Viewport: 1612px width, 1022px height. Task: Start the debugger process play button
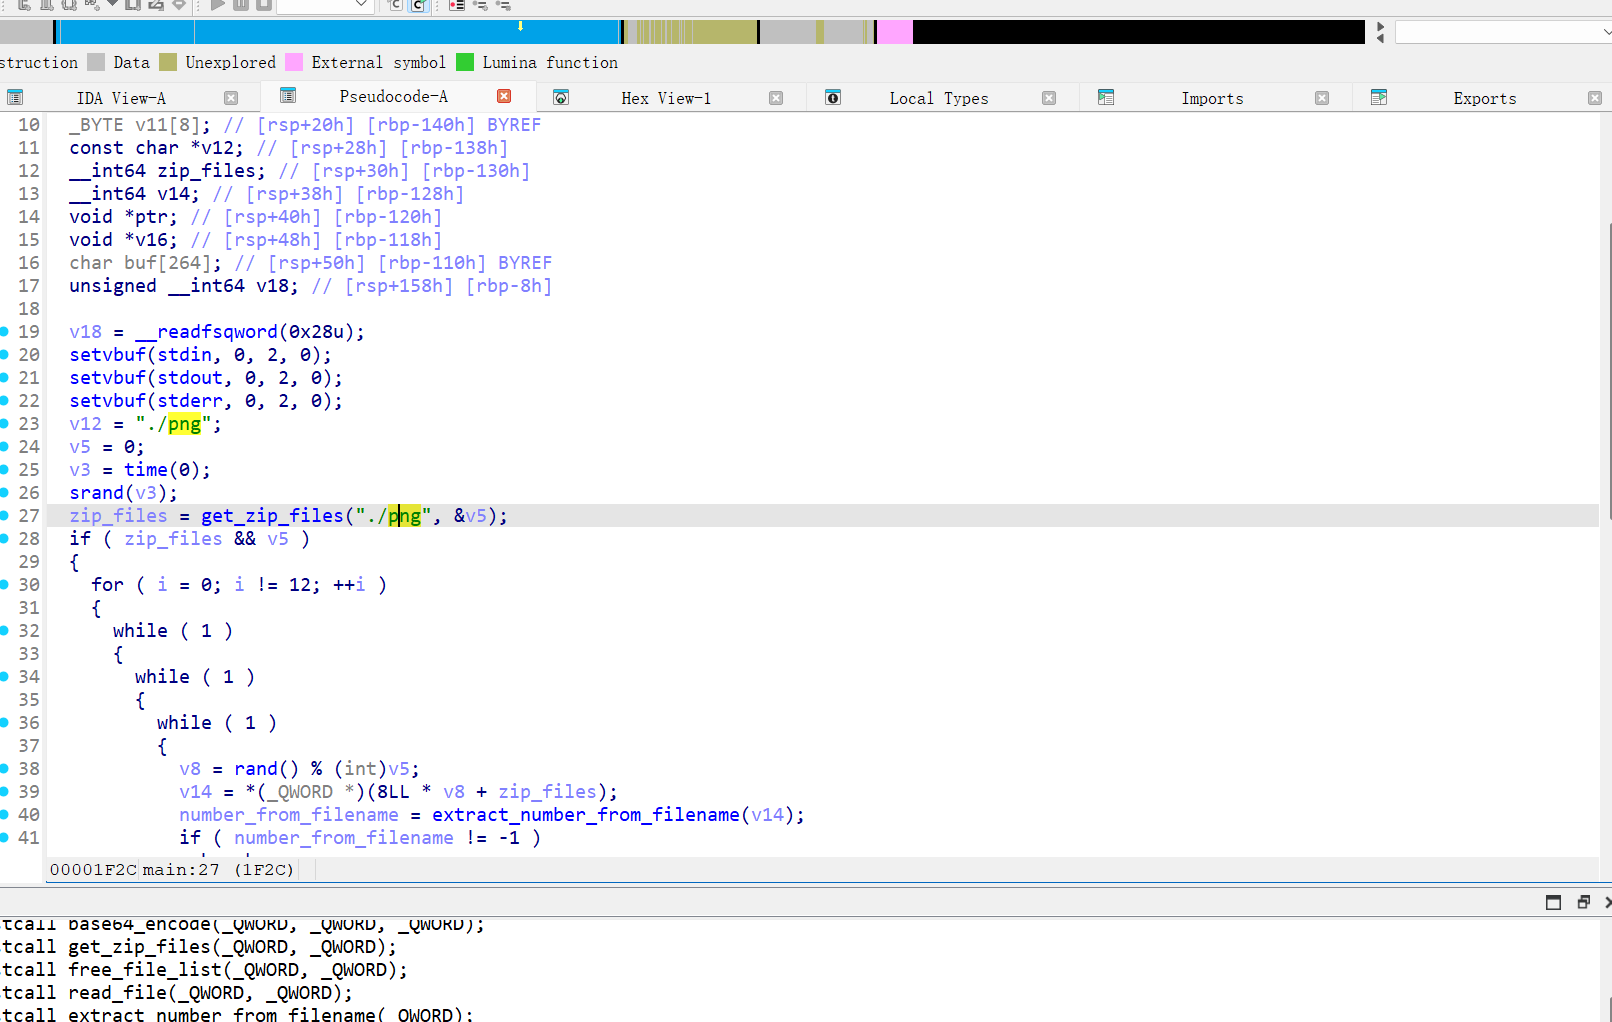point(217,5)
